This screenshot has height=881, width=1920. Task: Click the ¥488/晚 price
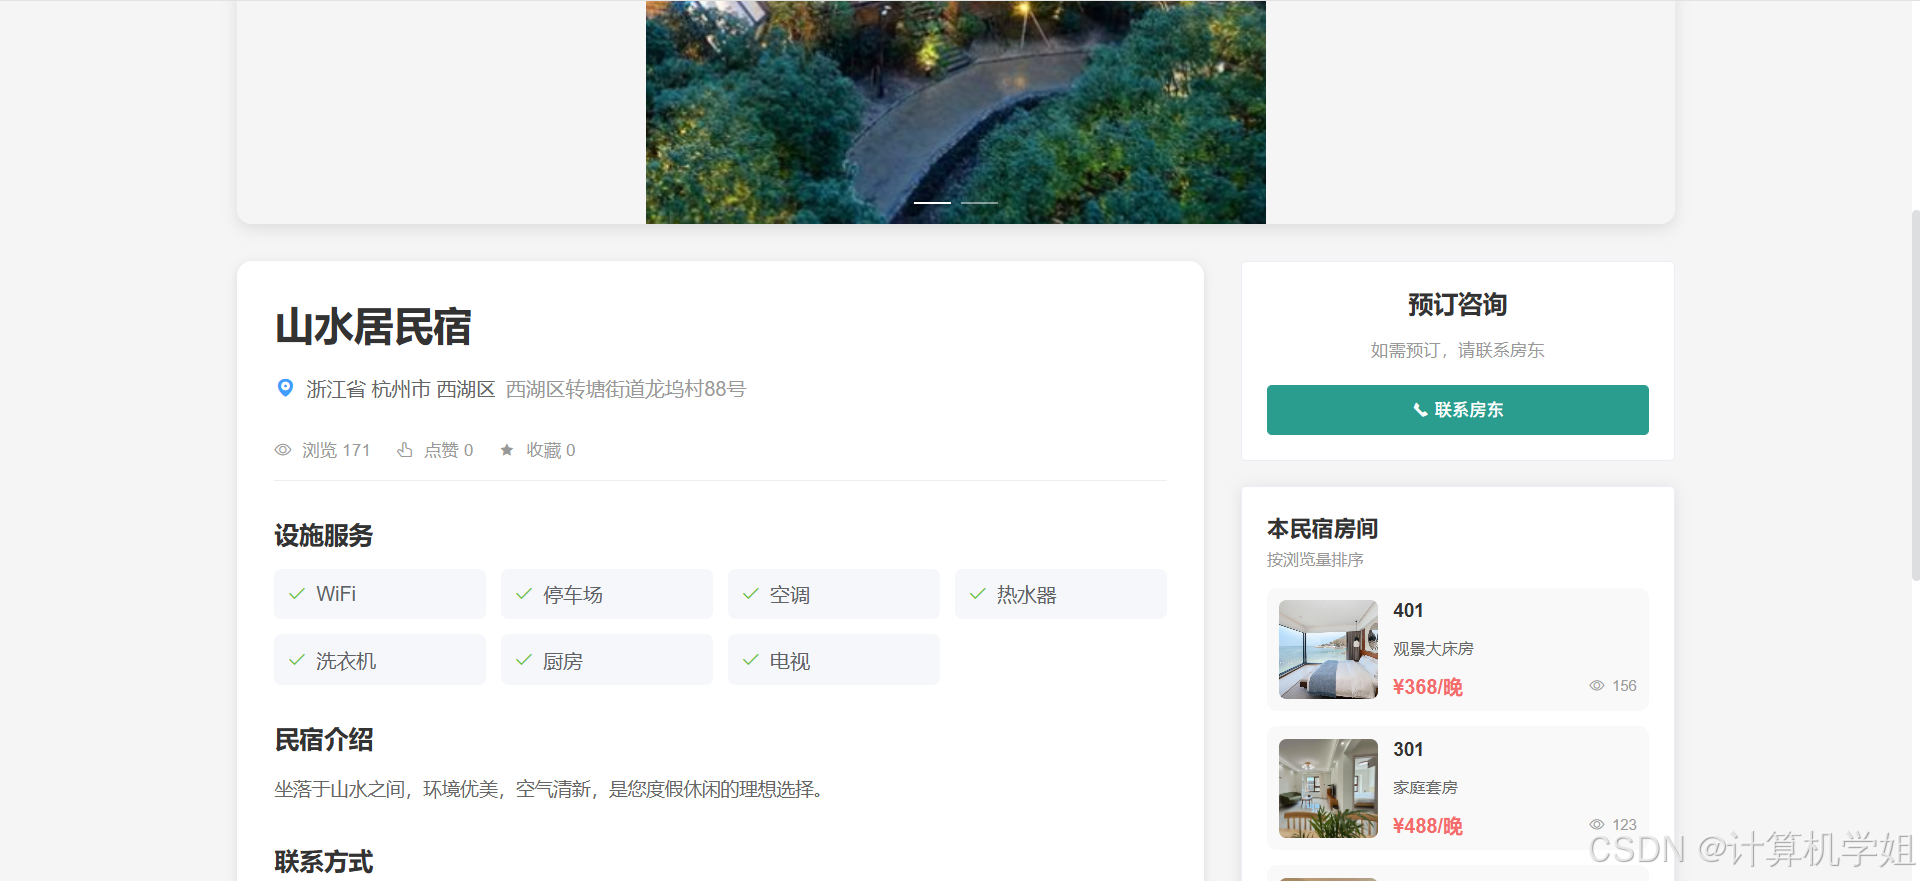tap(1427, 826)
